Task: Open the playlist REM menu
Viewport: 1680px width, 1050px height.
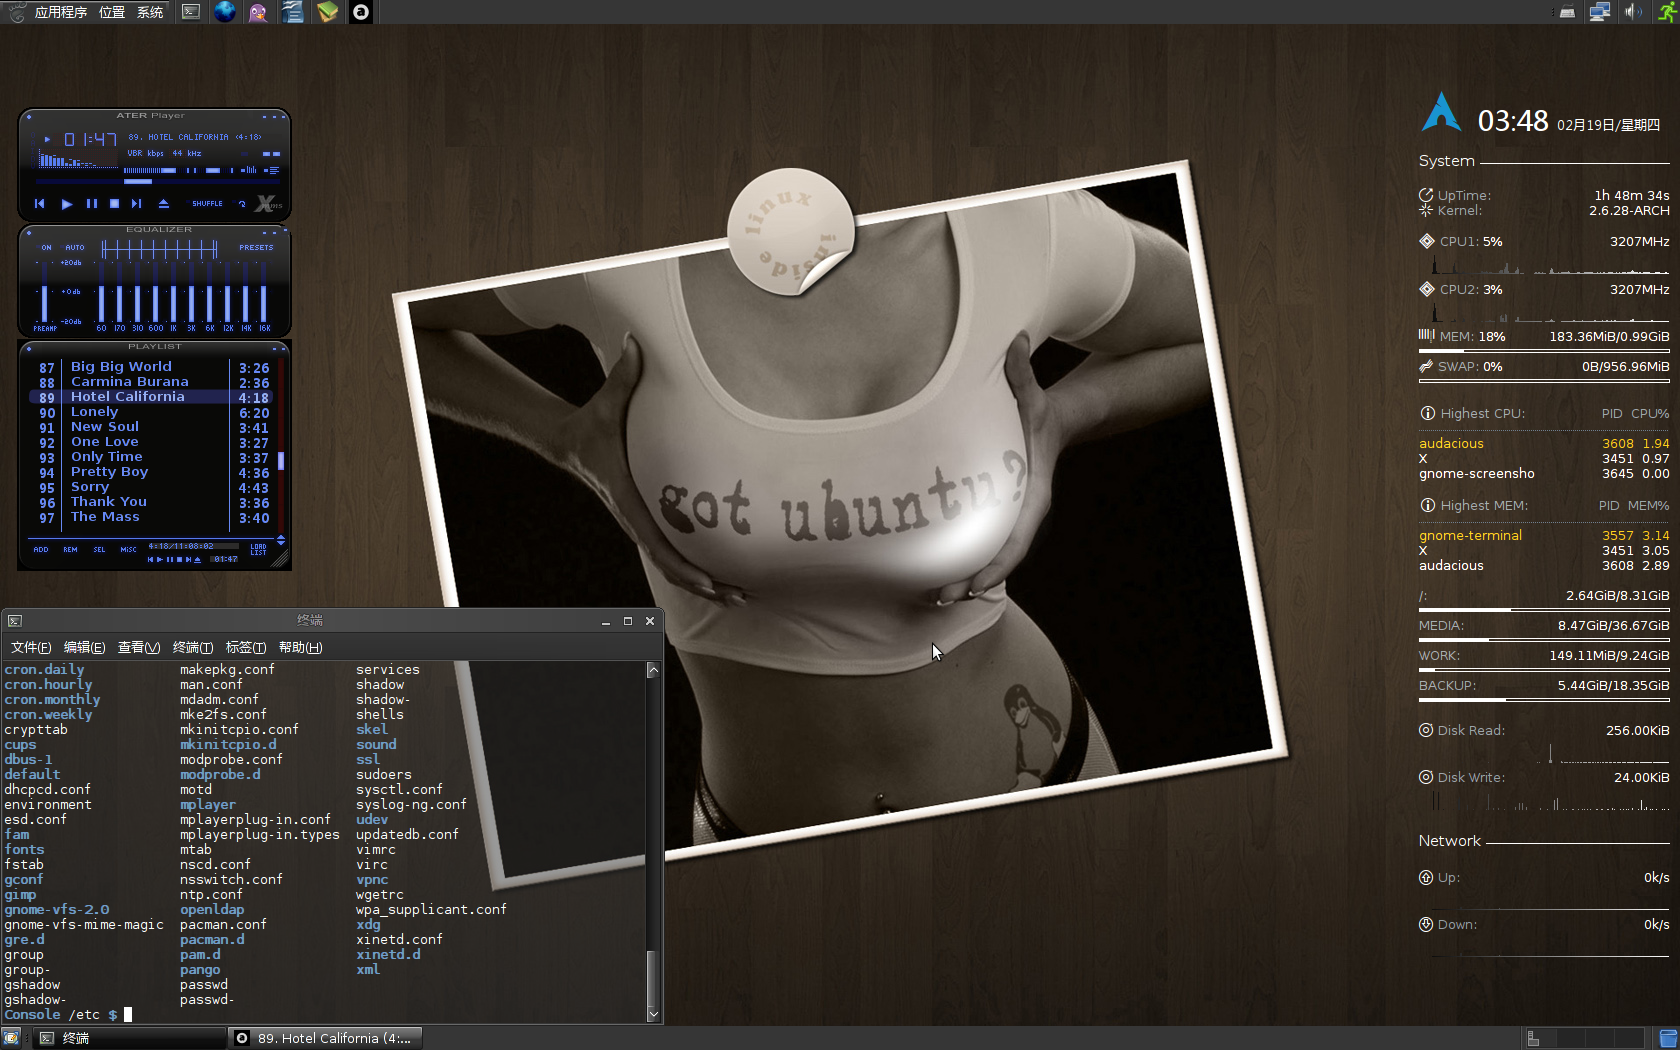Action: tap(70, 549)
